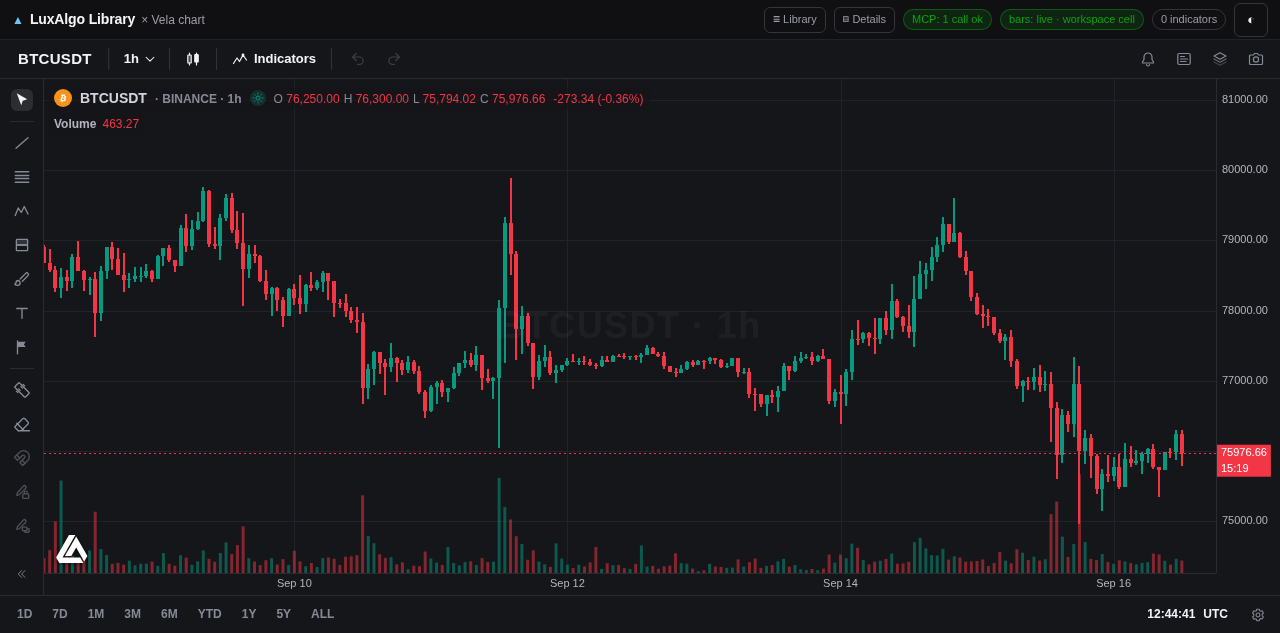Toggle lock all drawings icon
The width and height of the screenshot is (1280, 633).
pos(22,526)
